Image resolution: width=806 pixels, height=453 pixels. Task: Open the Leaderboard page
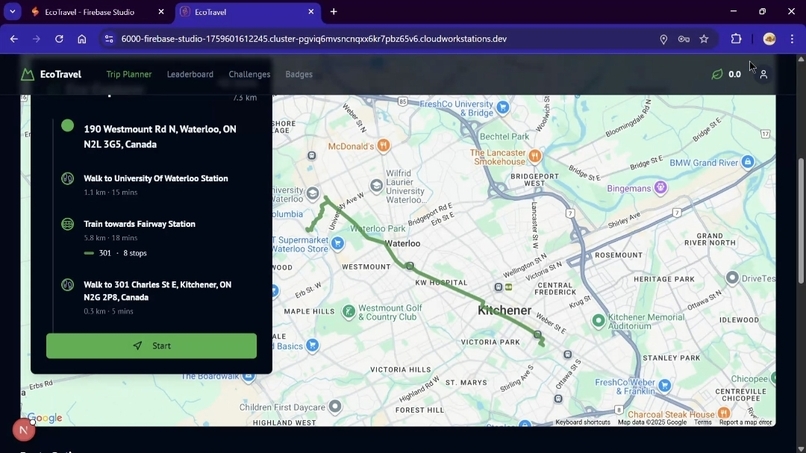(190, 74)
